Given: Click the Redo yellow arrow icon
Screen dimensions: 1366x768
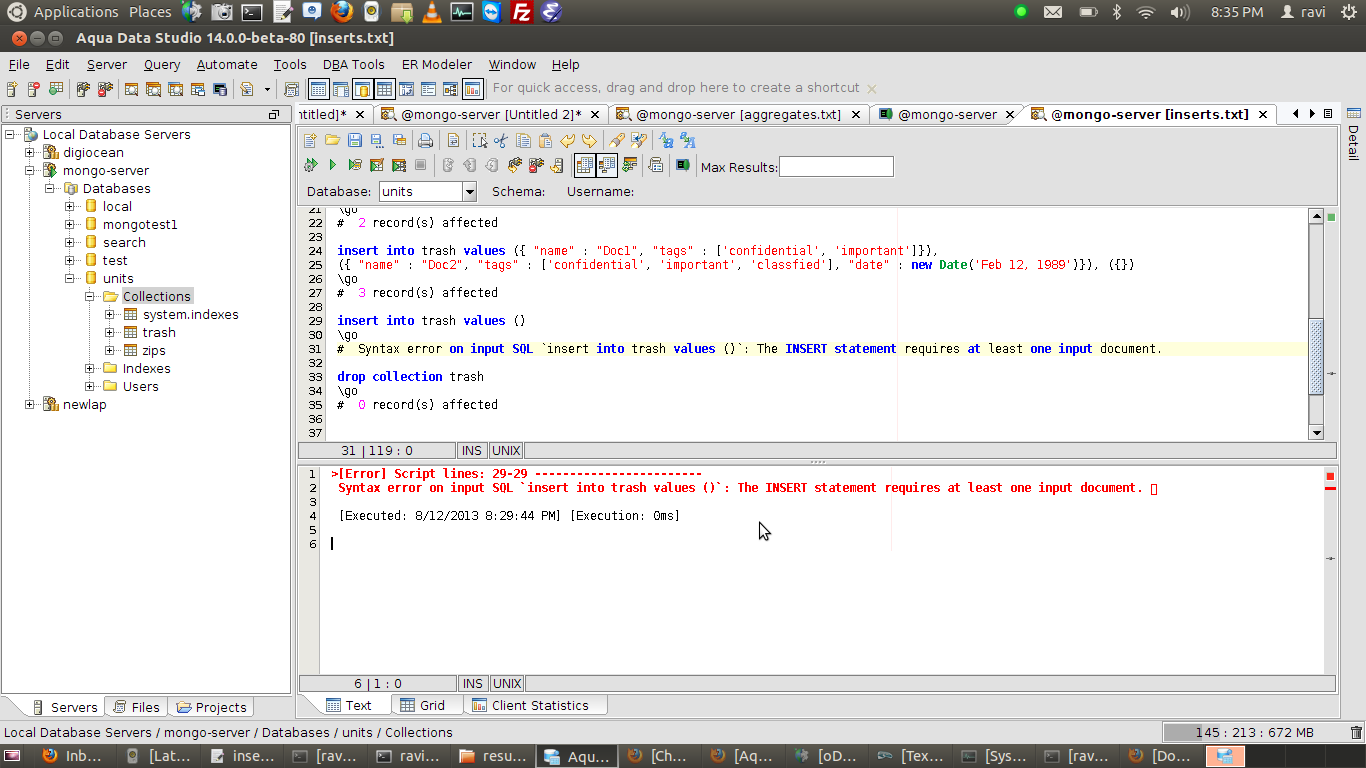Looking at the screenshot, I should [x=589, y=140].
